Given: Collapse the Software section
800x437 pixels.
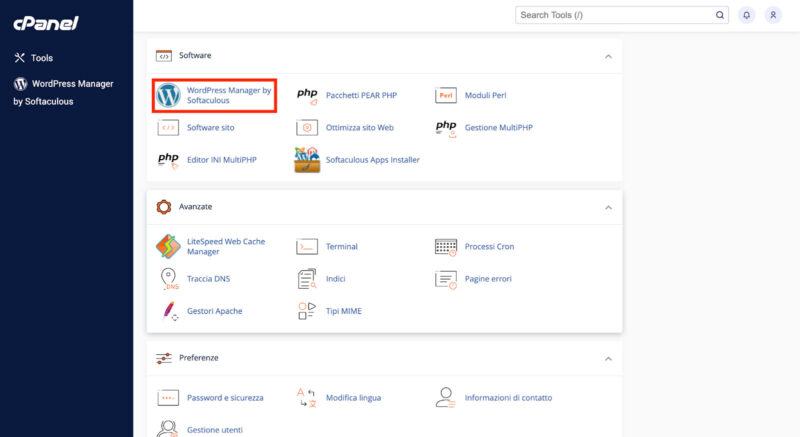Looking at the screenshot, I should (608, 56).
